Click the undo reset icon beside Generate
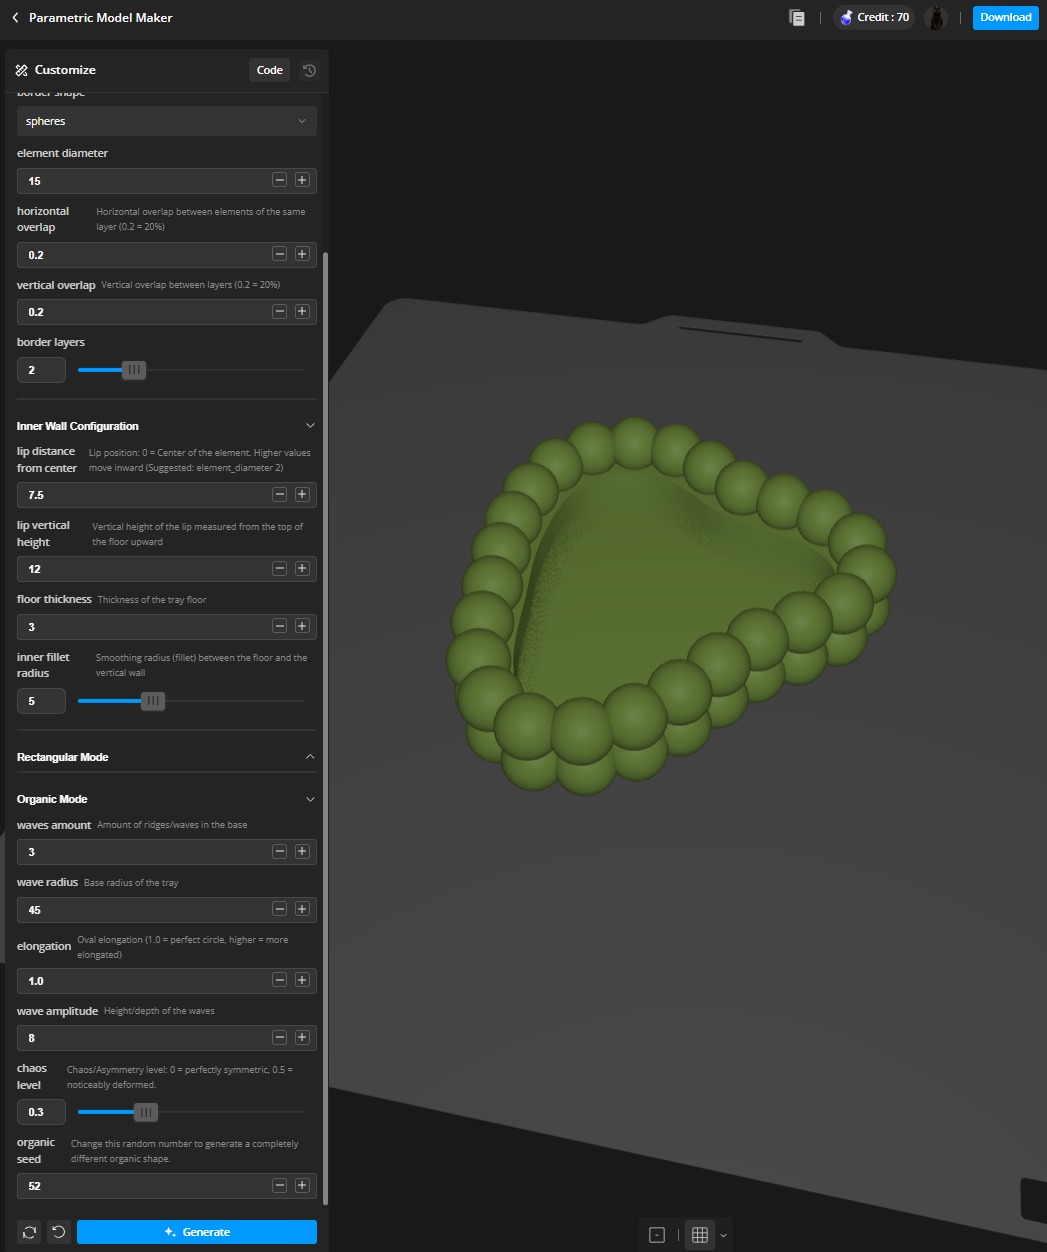1047x1252 pixels. pyautogui.click(x=59, y=1232)
